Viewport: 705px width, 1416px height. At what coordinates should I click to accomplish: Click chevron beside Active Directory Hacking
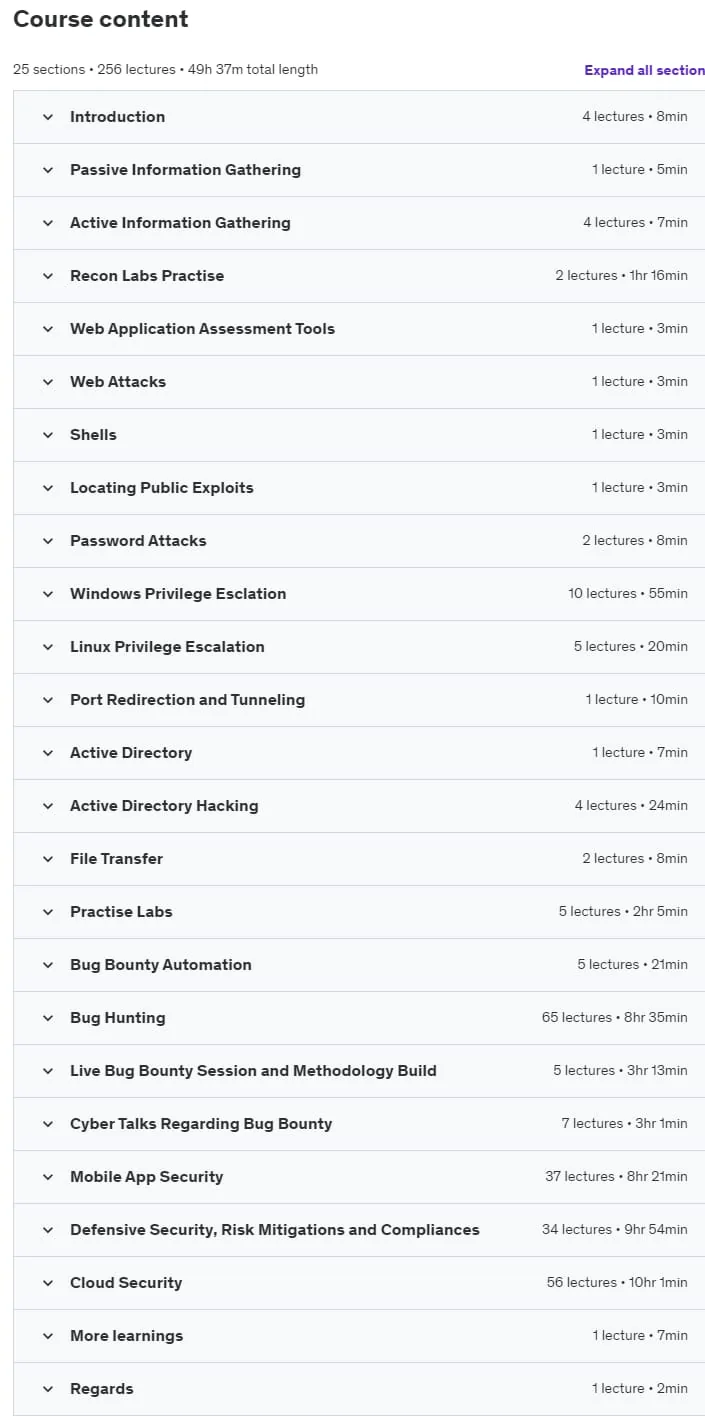point(47,806)
